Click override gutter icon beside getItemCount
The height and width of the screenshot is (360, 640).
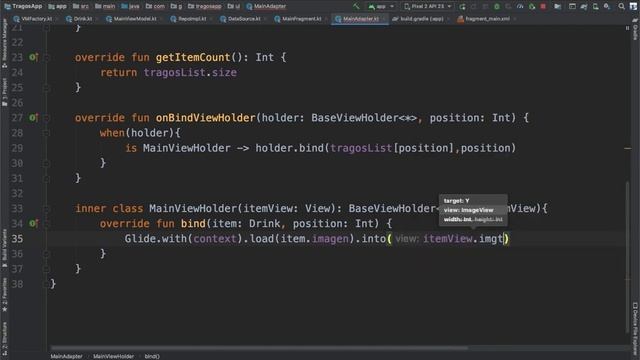(x=33, y=57)
